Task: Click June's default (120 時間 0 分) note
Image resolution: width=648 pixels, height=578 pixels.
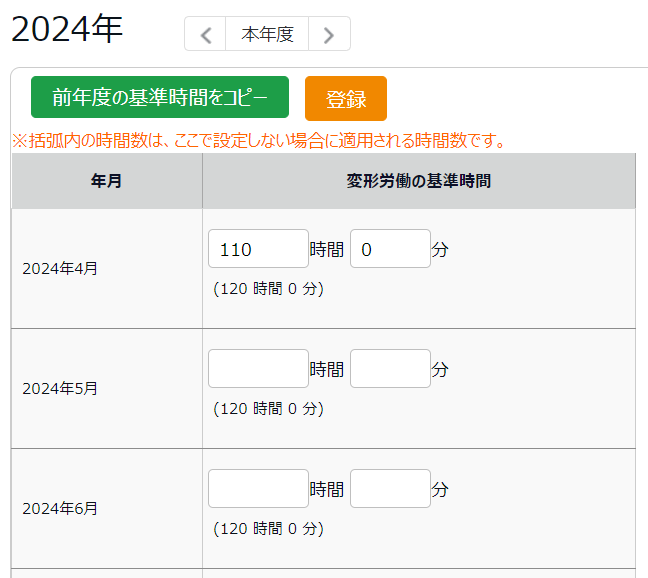Action: (x=268, y=528)
